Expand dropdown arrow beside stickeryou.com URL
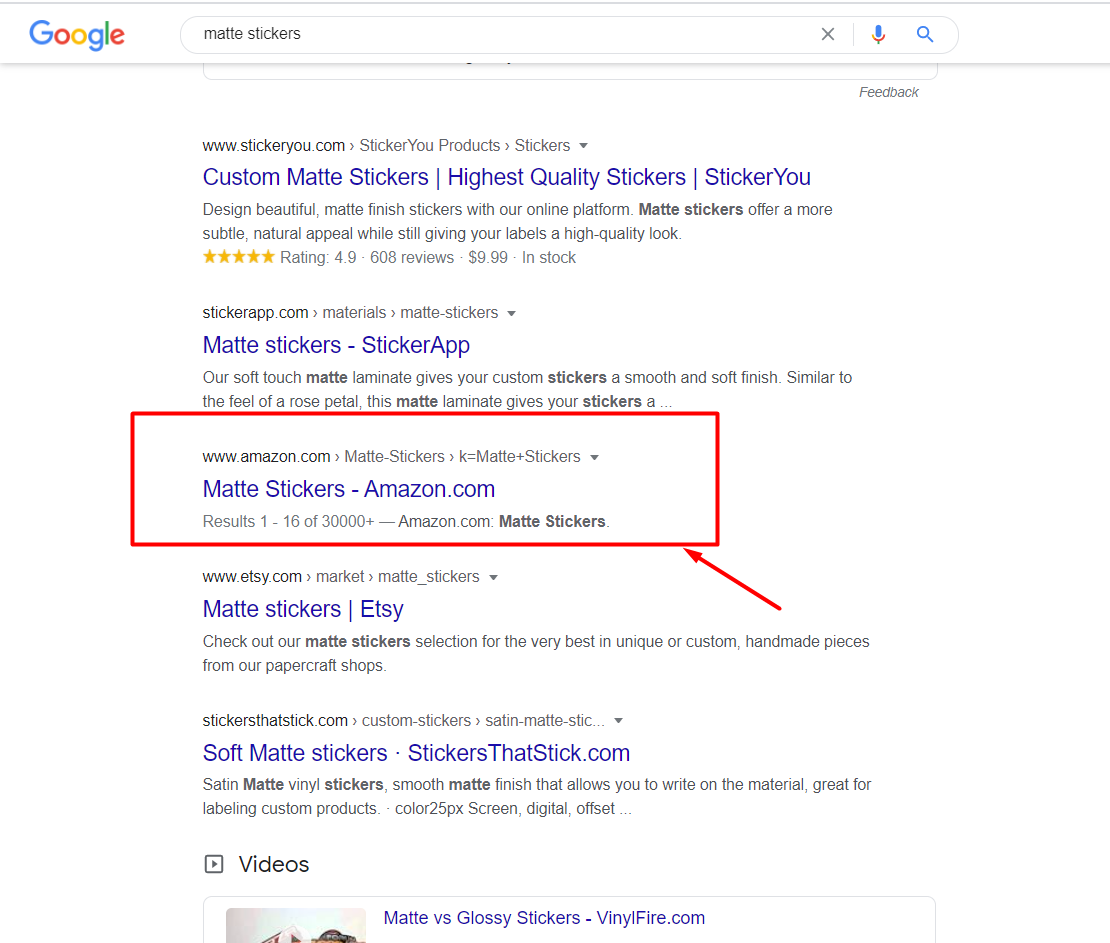 point(583,146)
